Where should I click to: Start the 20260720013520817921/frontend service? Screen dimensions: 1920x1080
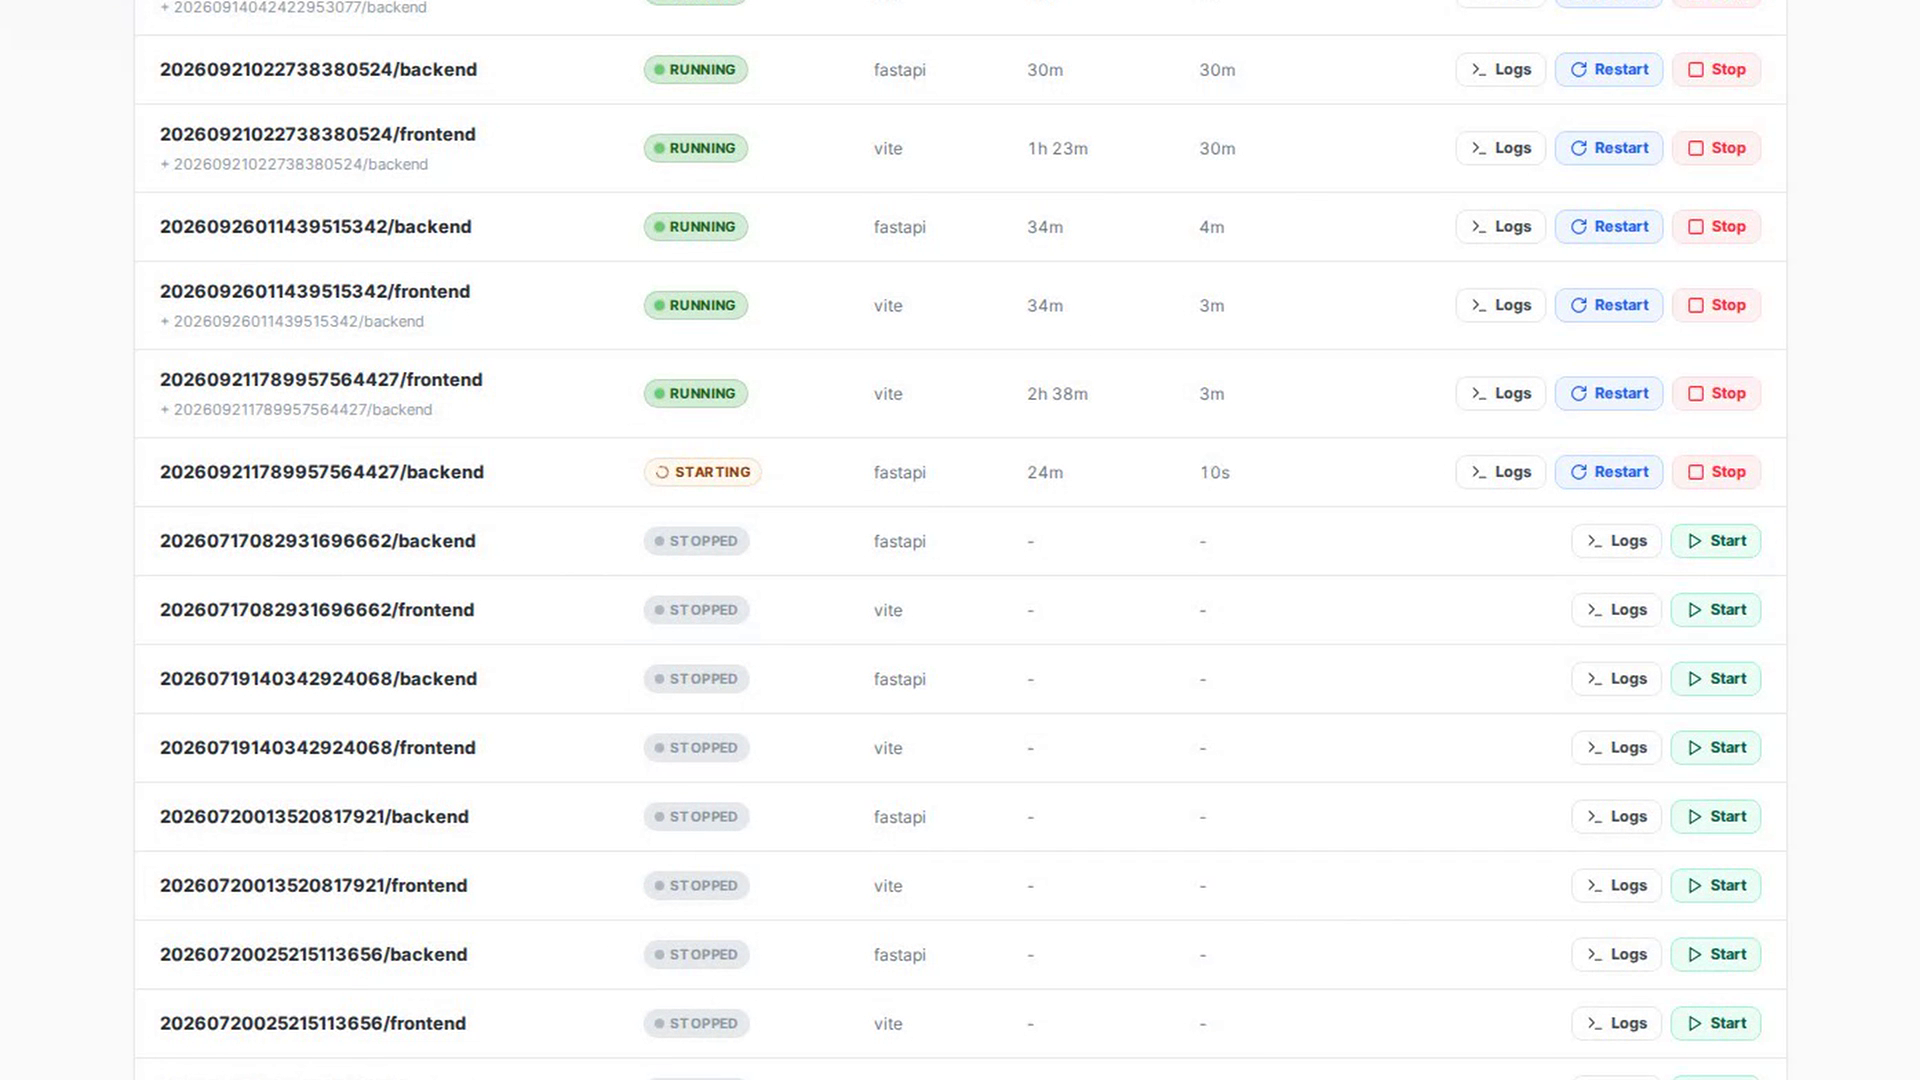(1716, 886)
